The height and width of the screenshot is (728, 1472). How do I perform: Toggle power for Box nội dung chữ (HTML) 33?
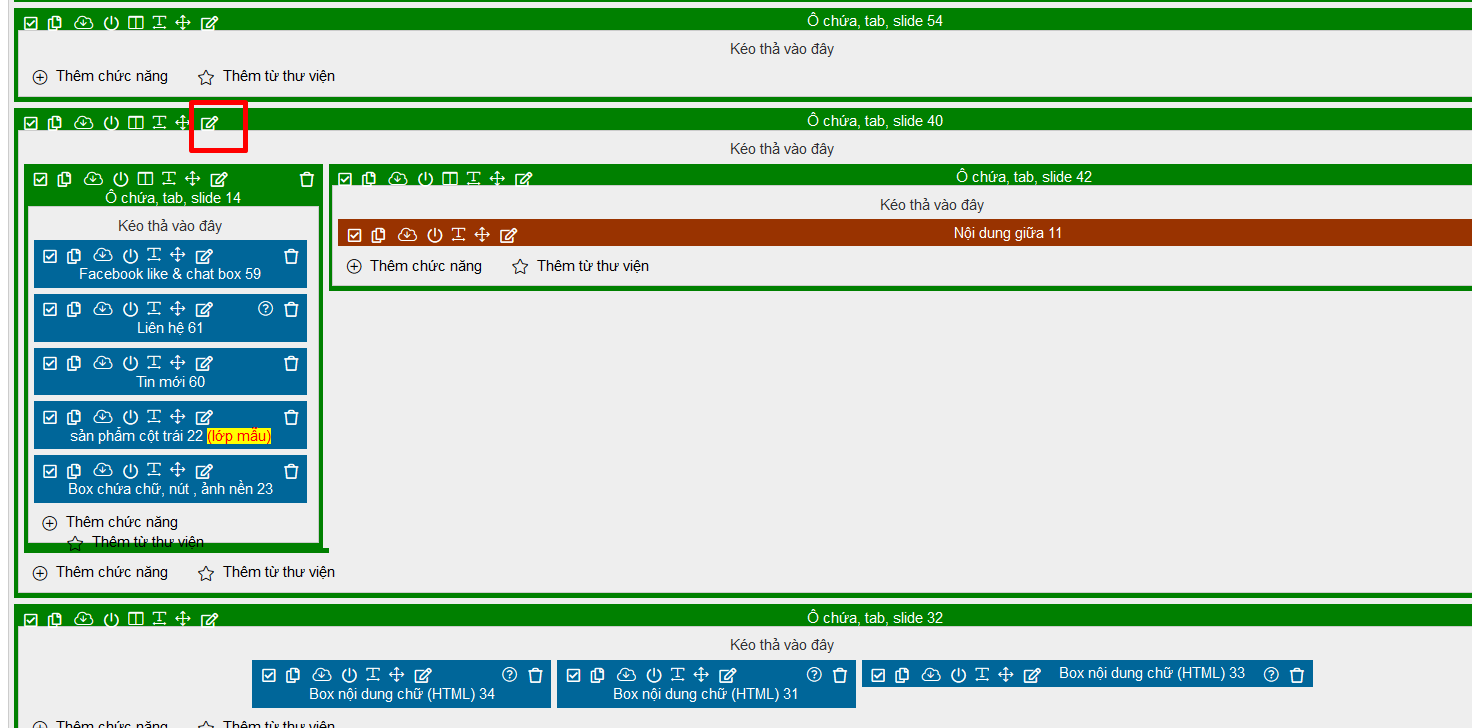pyautogui.click(x=959, y=675)
